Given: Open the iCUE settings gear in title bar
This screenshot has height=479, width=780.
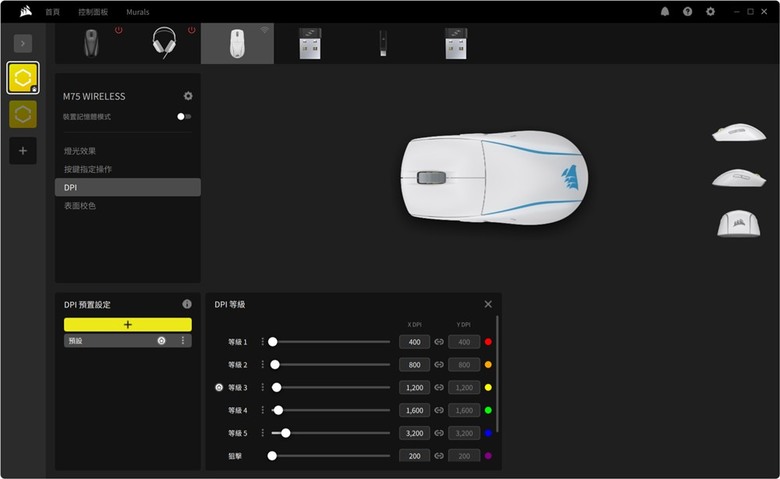Looking at the screenshot, I should (710, 11).
